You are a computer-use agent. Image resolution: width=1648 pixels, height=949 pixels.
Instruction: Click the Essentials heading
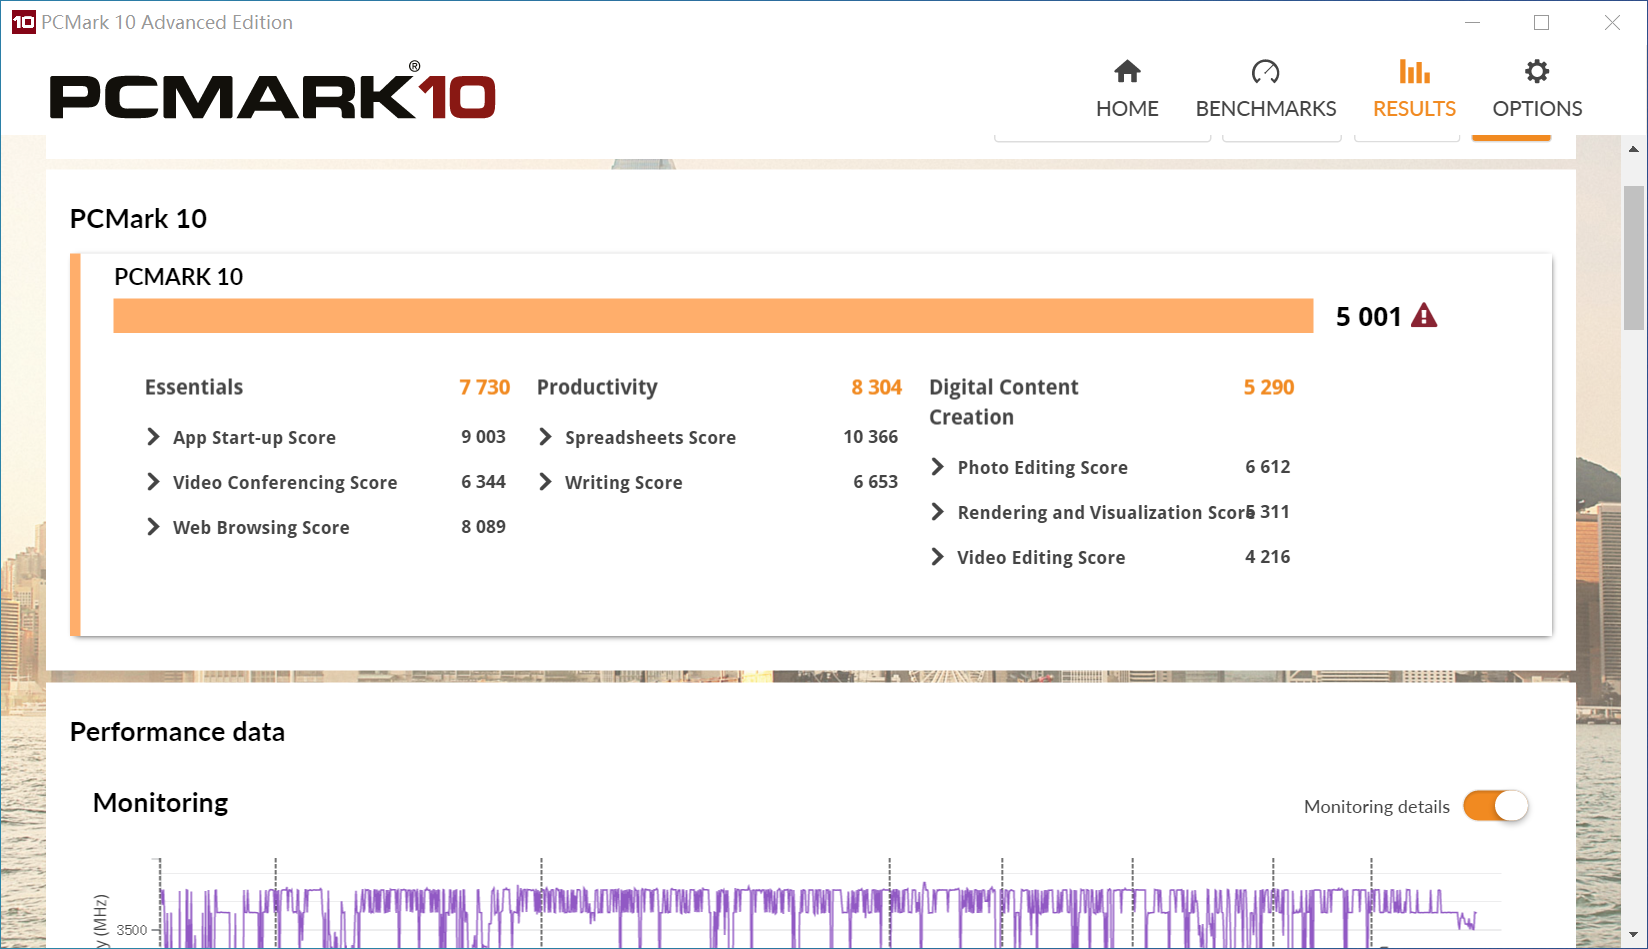(x=194, y=387)
